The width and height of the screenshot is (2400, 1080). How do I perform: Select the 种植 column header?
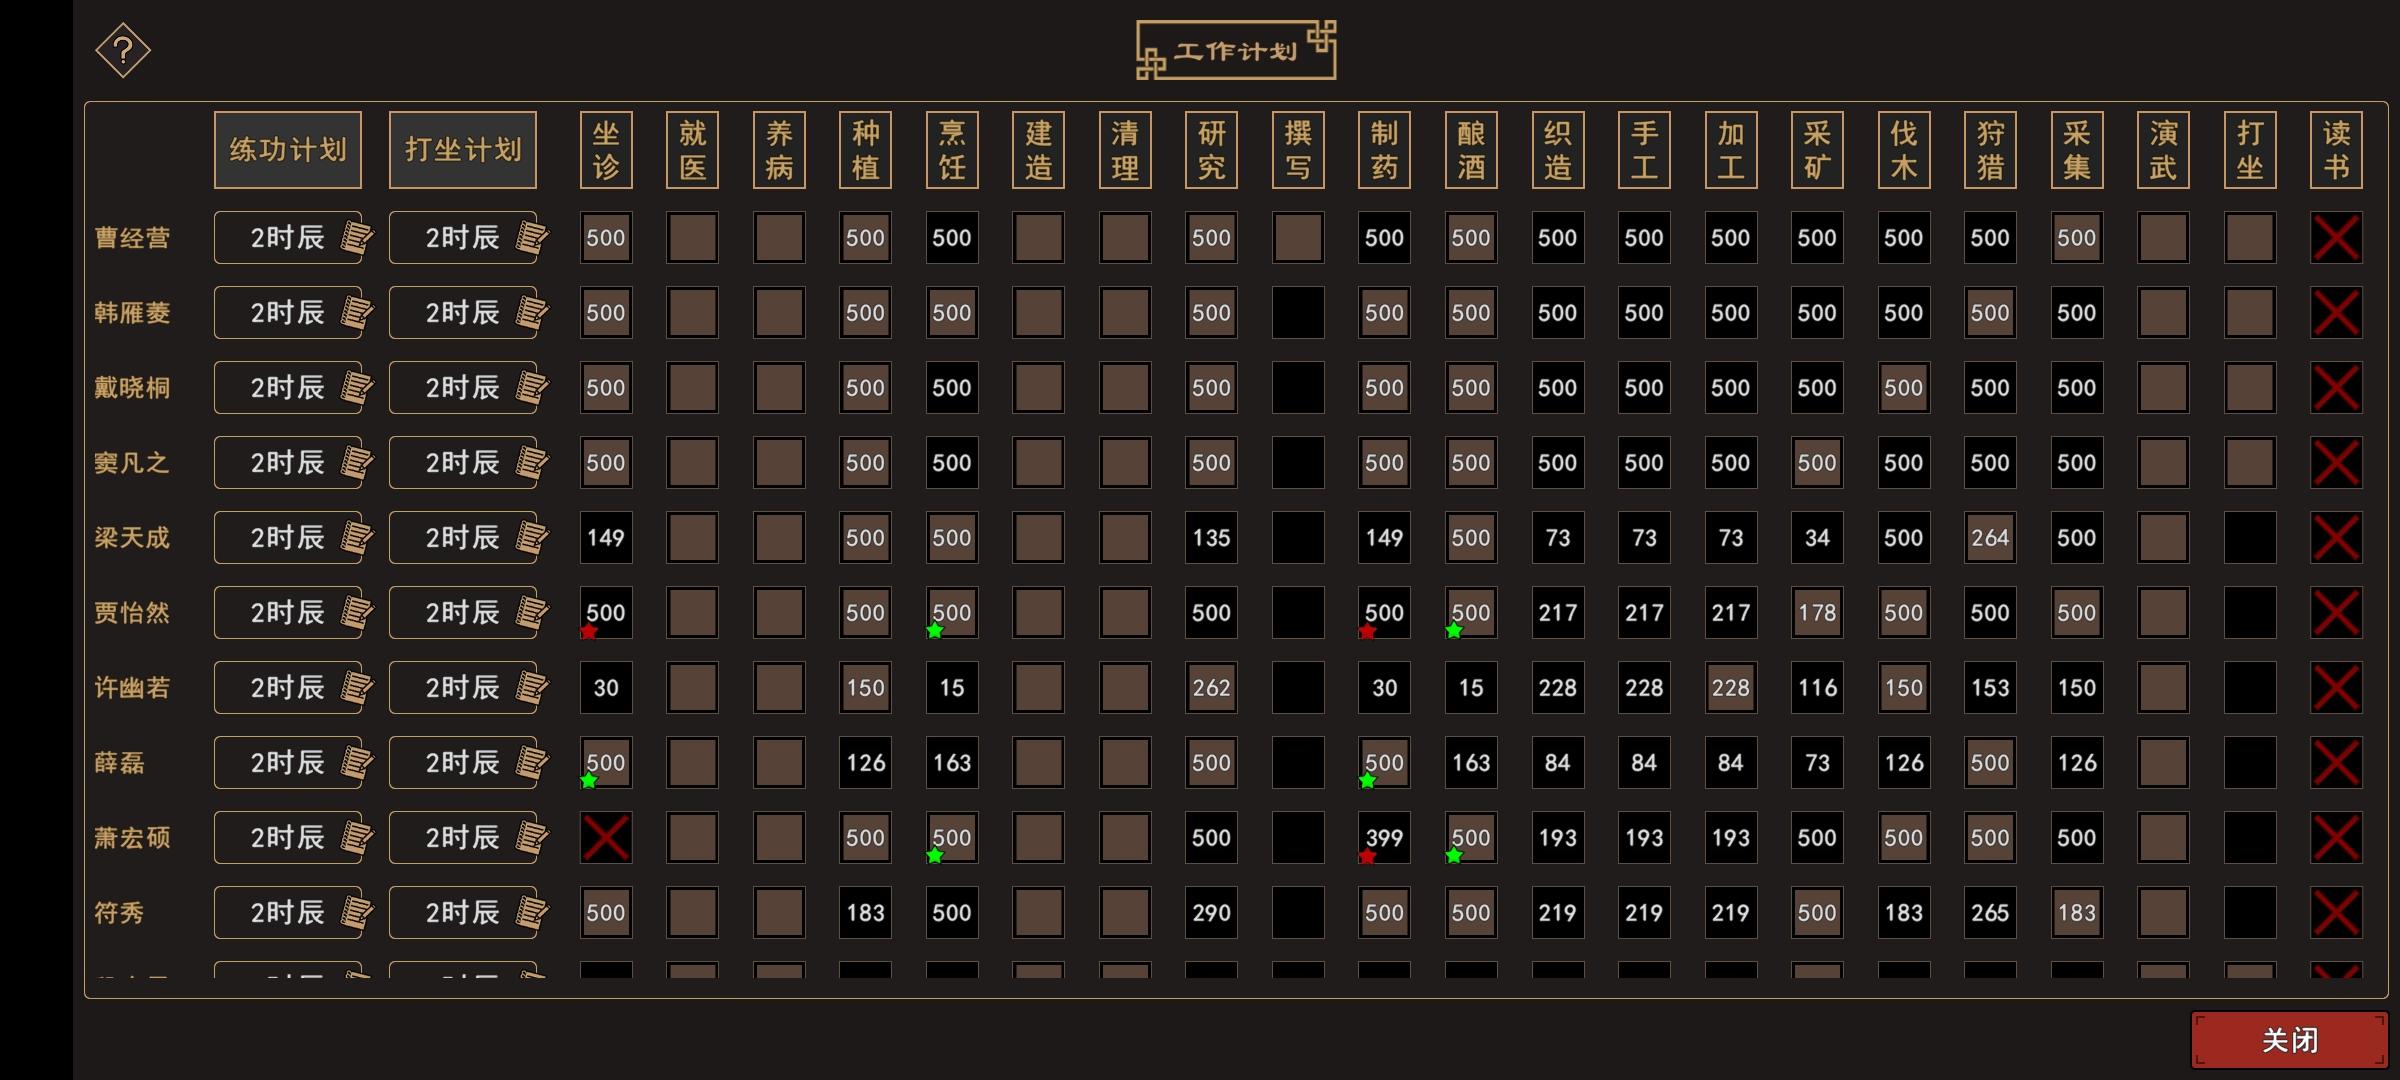[x=865, y=150]
